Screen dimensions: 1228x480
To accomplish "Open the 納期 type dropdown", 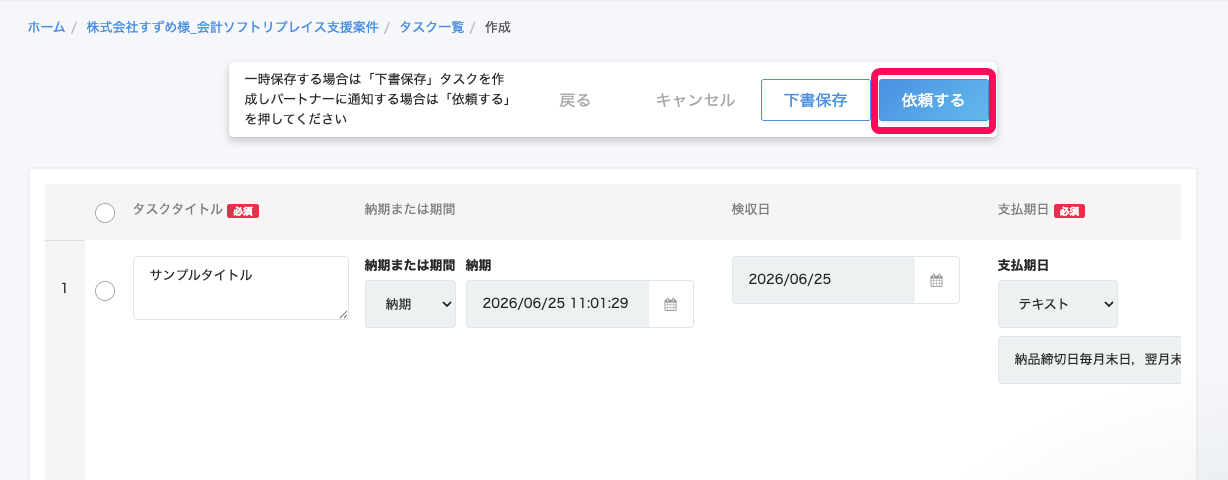I will (410, 303).
